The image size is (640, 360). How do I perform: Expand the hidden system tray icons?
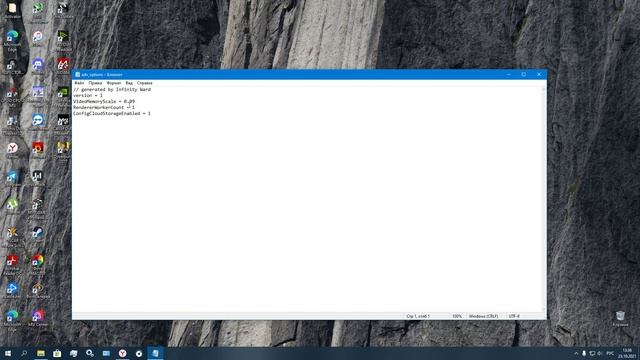point(576,353)
